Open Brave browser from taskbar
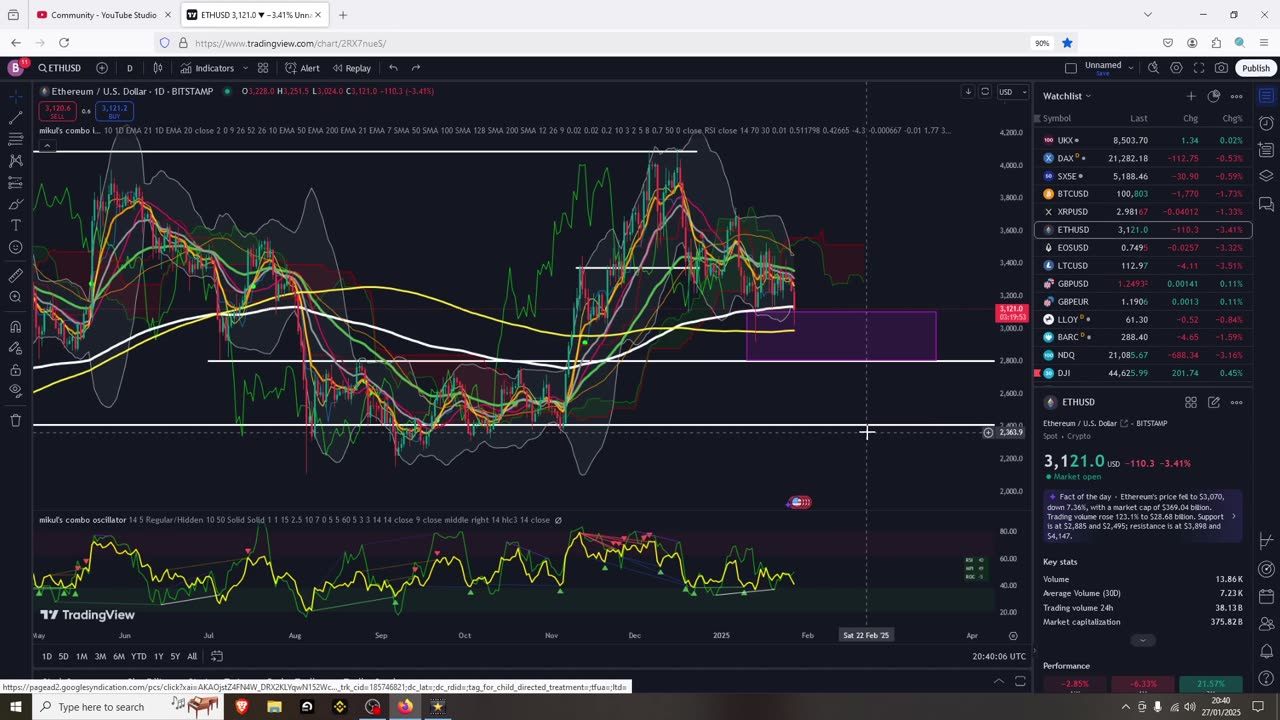This screenshot has height=720, width=1280. click(241, 707)
